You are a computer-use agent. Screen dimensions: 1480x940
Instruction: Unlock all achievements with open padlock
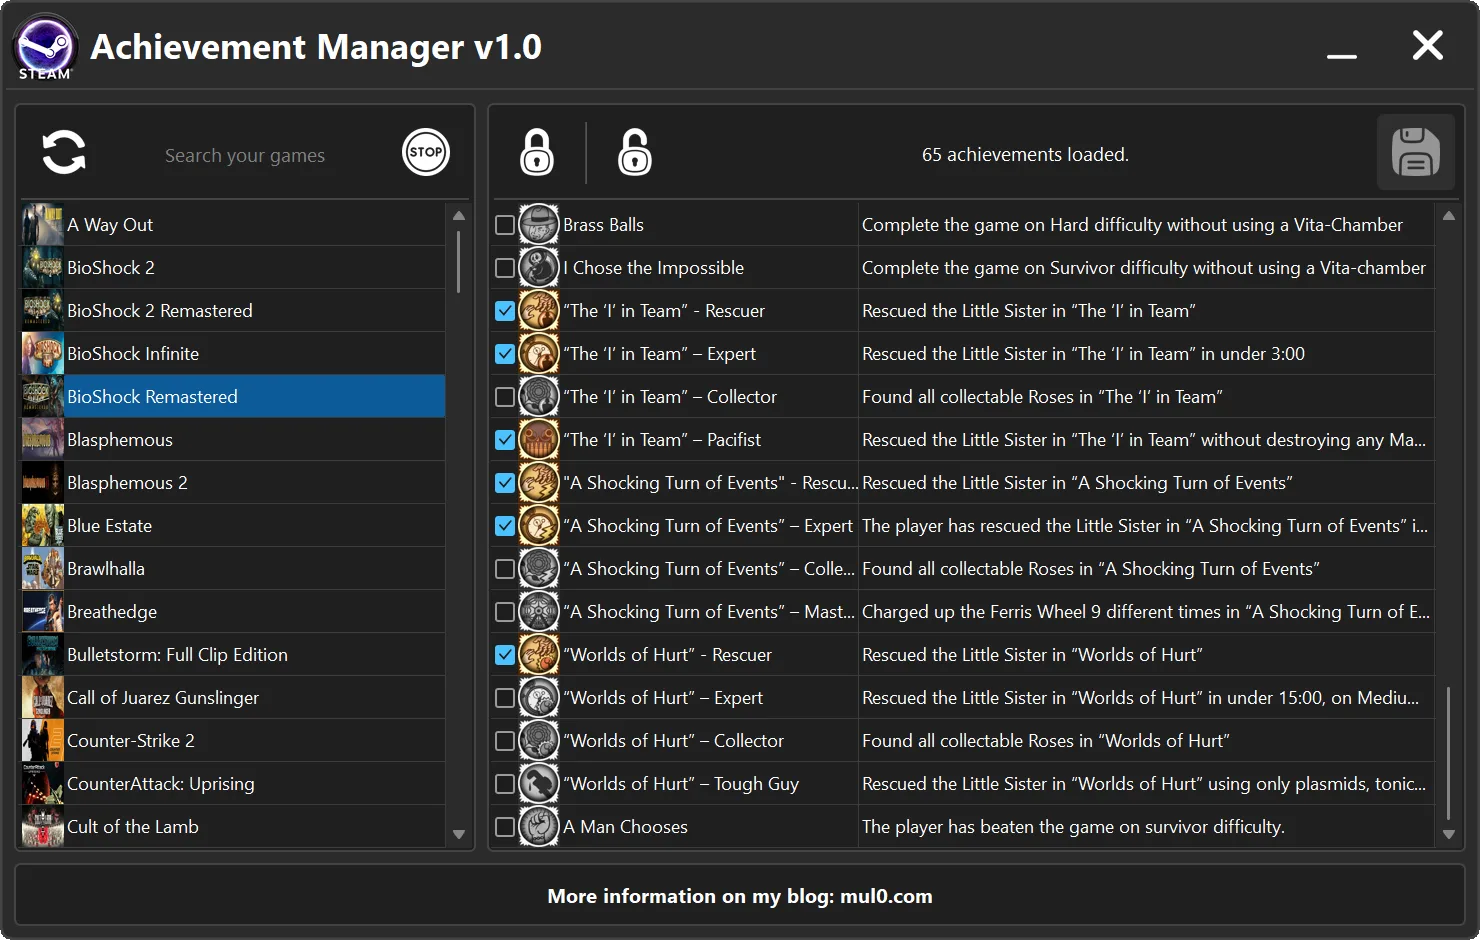635,152
